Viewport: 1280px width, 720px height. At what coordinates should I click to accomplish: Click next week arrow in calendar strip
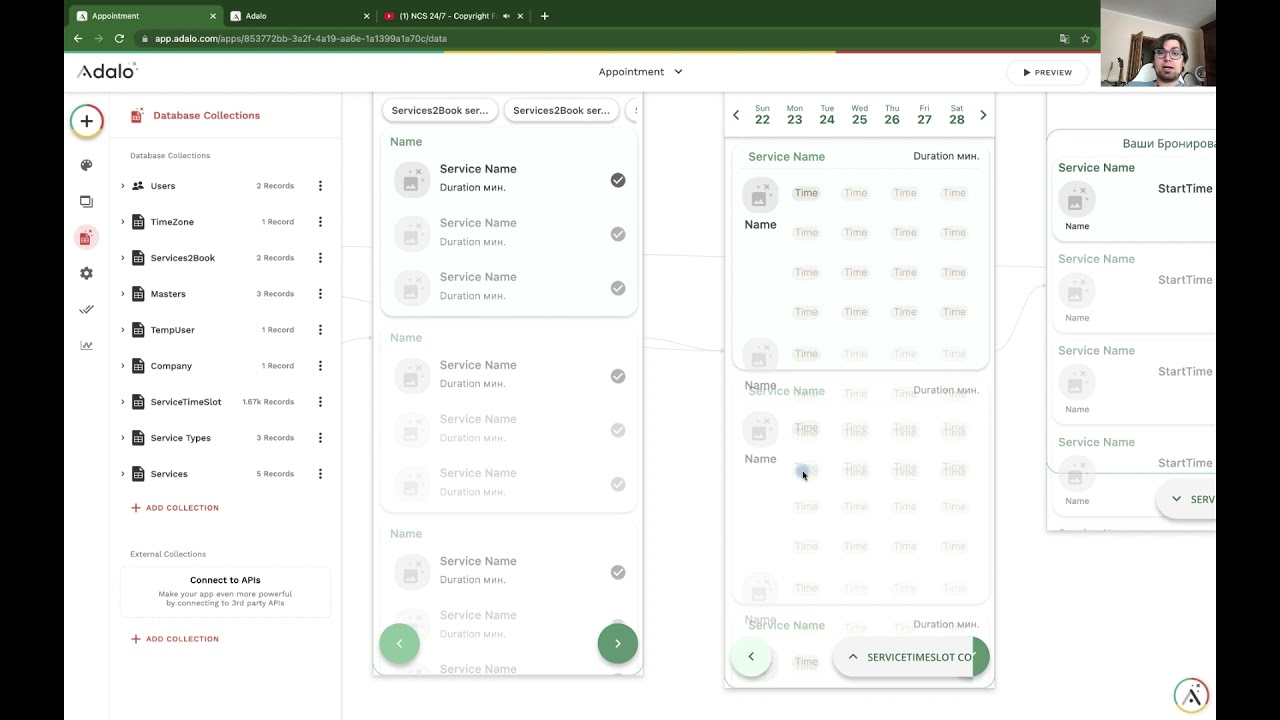983,115
